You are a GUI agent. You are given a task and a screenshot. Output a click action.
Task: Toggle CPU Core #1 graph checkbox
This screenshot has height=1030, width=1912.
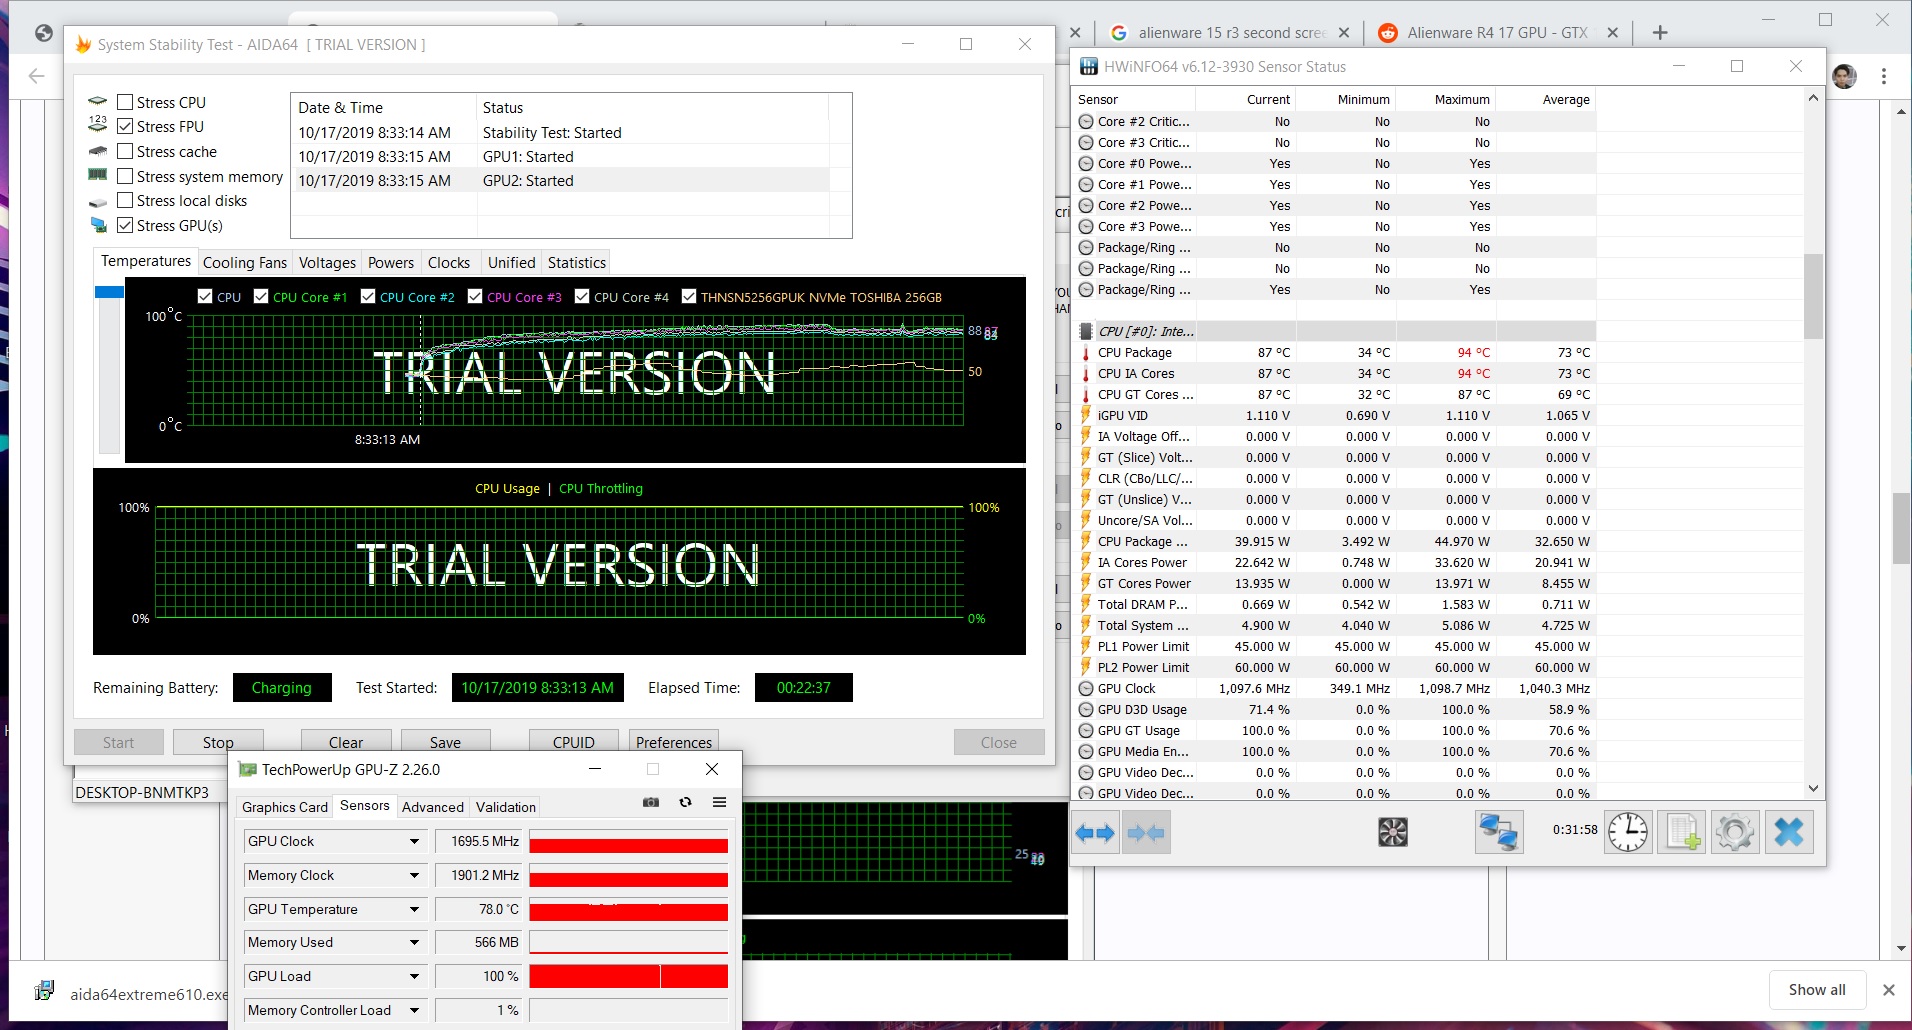point(261,297)
